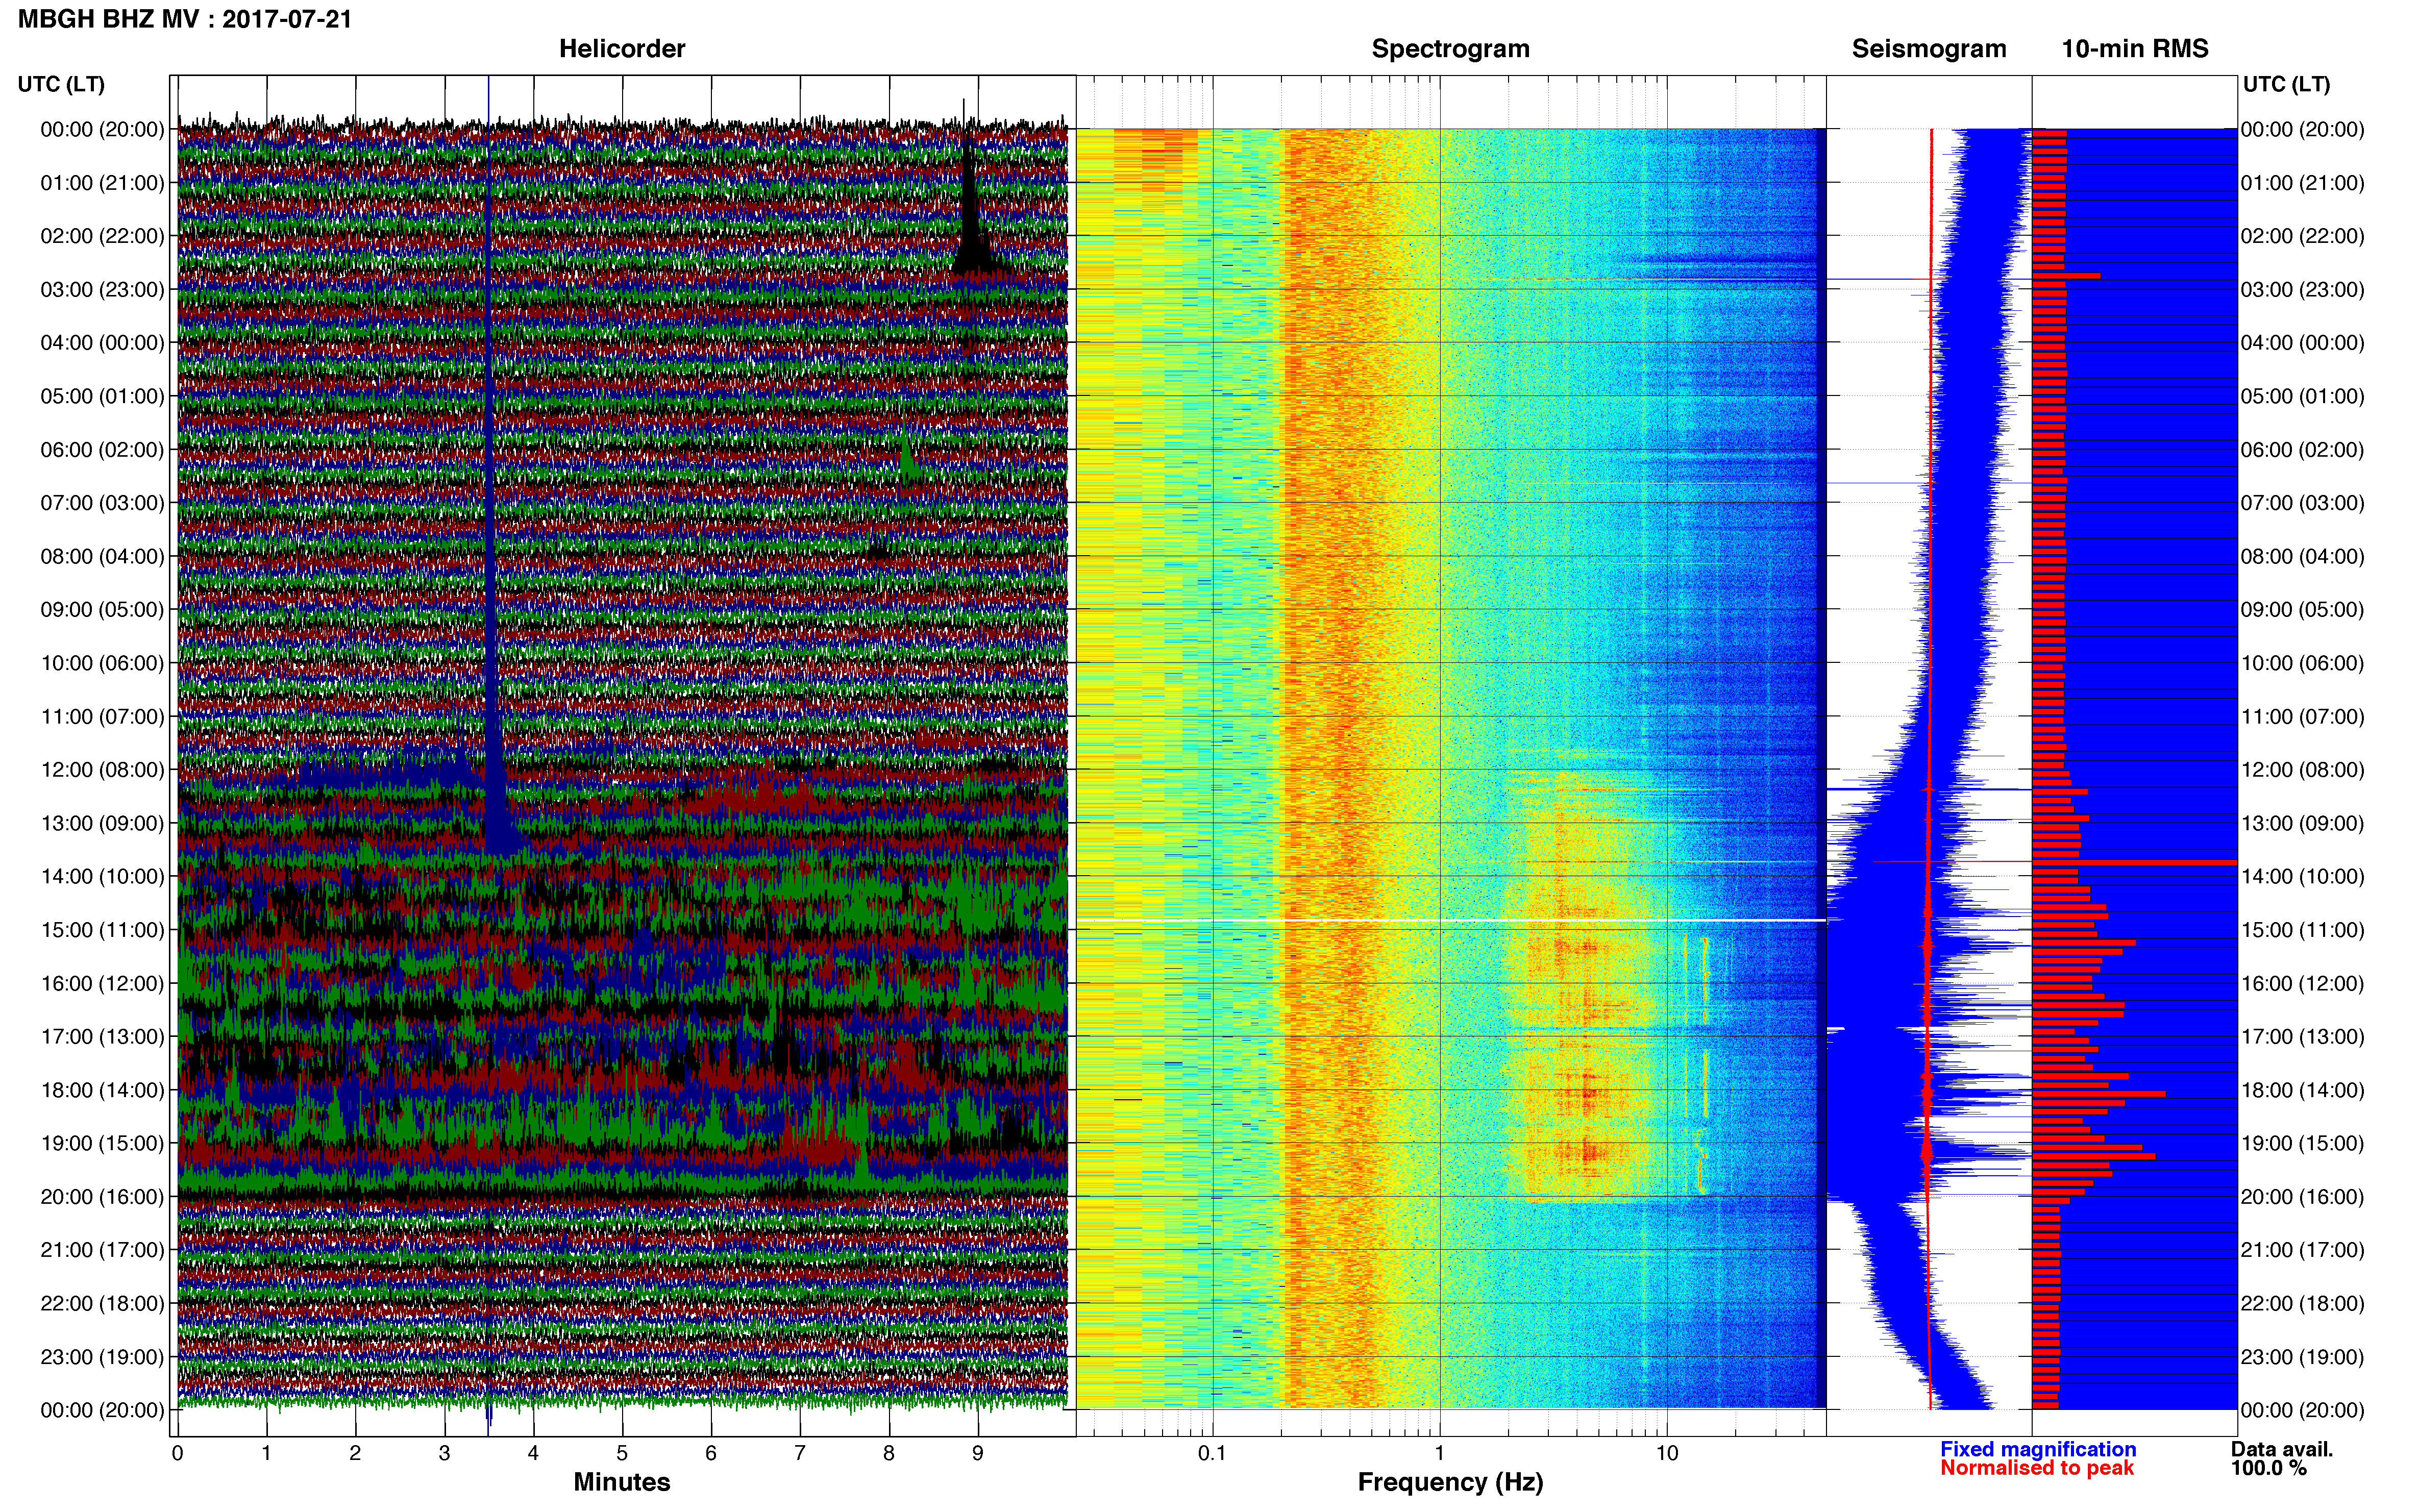2419x1512 pixels.
Task: Click the 10 tick on the Frequency axis
Action: [x=1667, y=1454]
